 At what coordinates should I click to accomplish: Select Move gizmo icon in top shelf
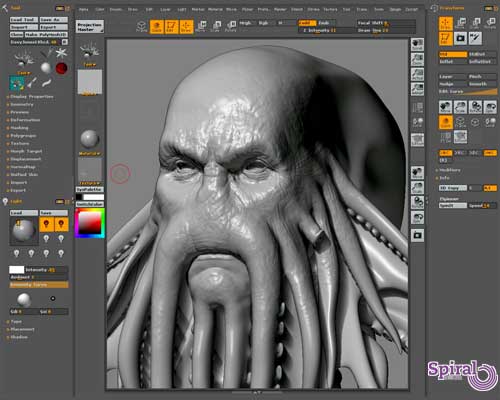(201, 27)
